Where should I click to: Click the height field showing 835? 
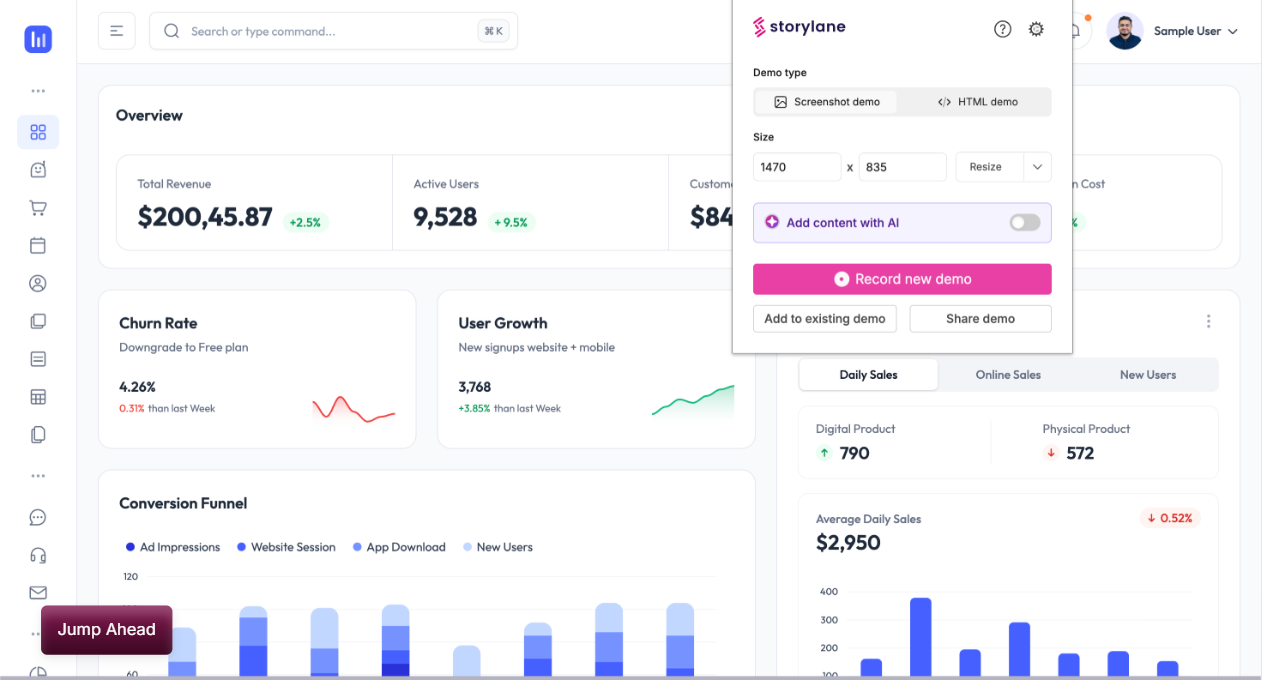[x=902, y=167]
